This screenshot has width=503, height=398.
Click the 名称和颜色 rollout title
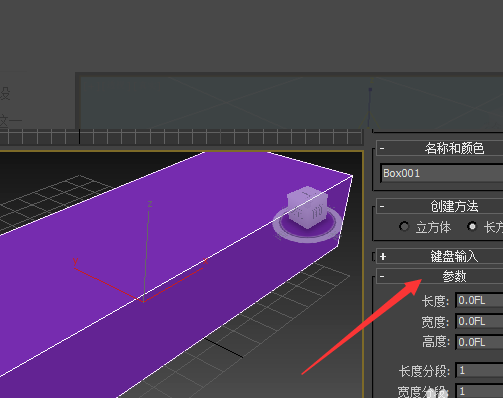pos(454,148)
